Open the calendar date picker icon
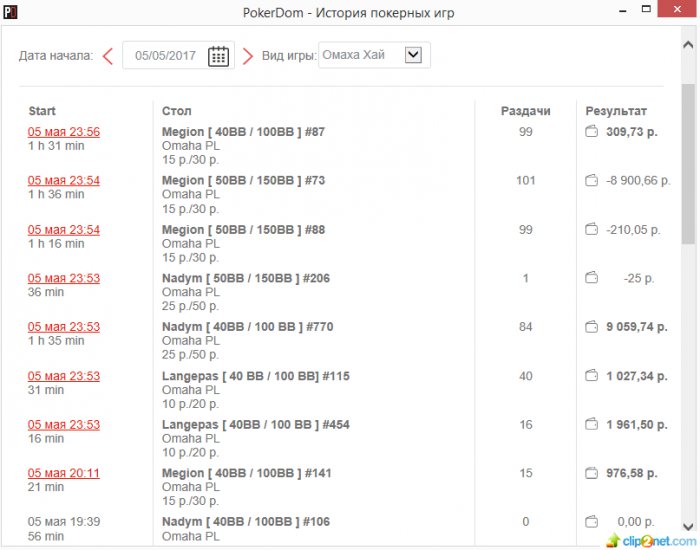Viewport: 700px width, 550px height. pyautogui.click(x=218, y=56)
